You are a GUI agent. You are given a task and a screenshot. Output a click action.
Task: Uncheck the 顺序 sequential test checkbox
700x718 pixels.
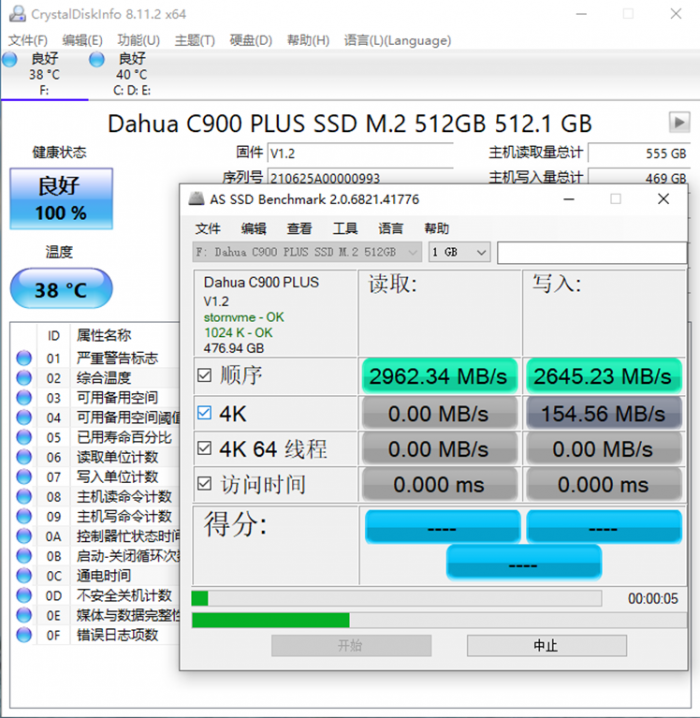(205, 376)
